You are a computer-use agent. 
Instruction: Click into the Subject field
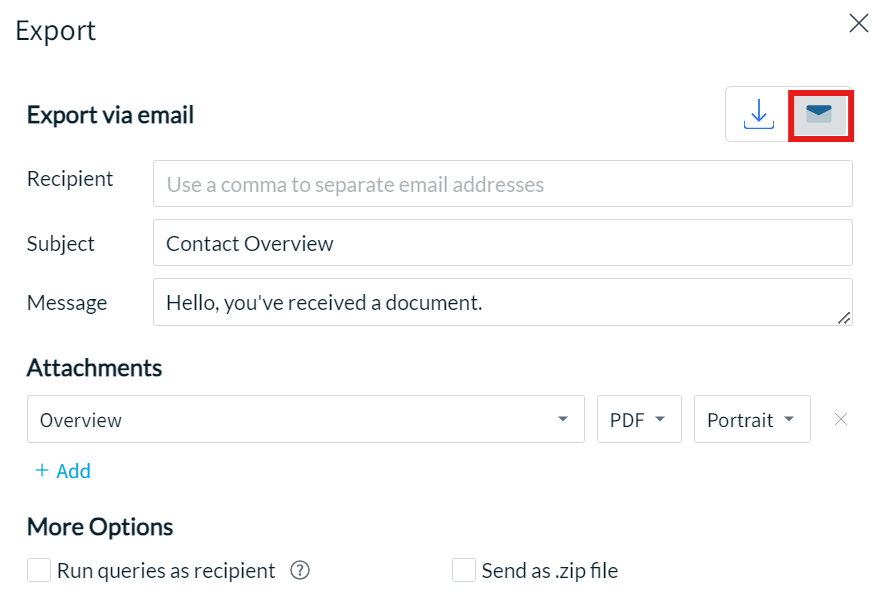tap(503, 242)
